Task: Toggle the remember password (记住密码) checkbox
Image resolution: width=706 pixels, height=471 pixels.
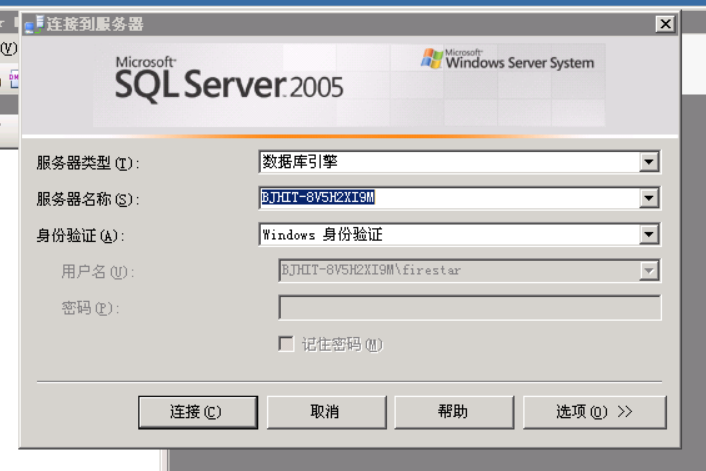Action: tap(286, 344)
